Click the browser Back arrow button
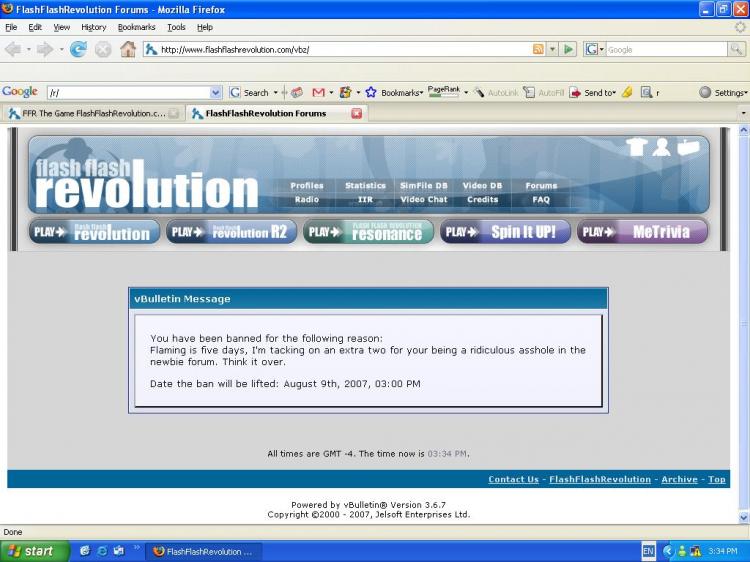 click(x=13, y=49)
